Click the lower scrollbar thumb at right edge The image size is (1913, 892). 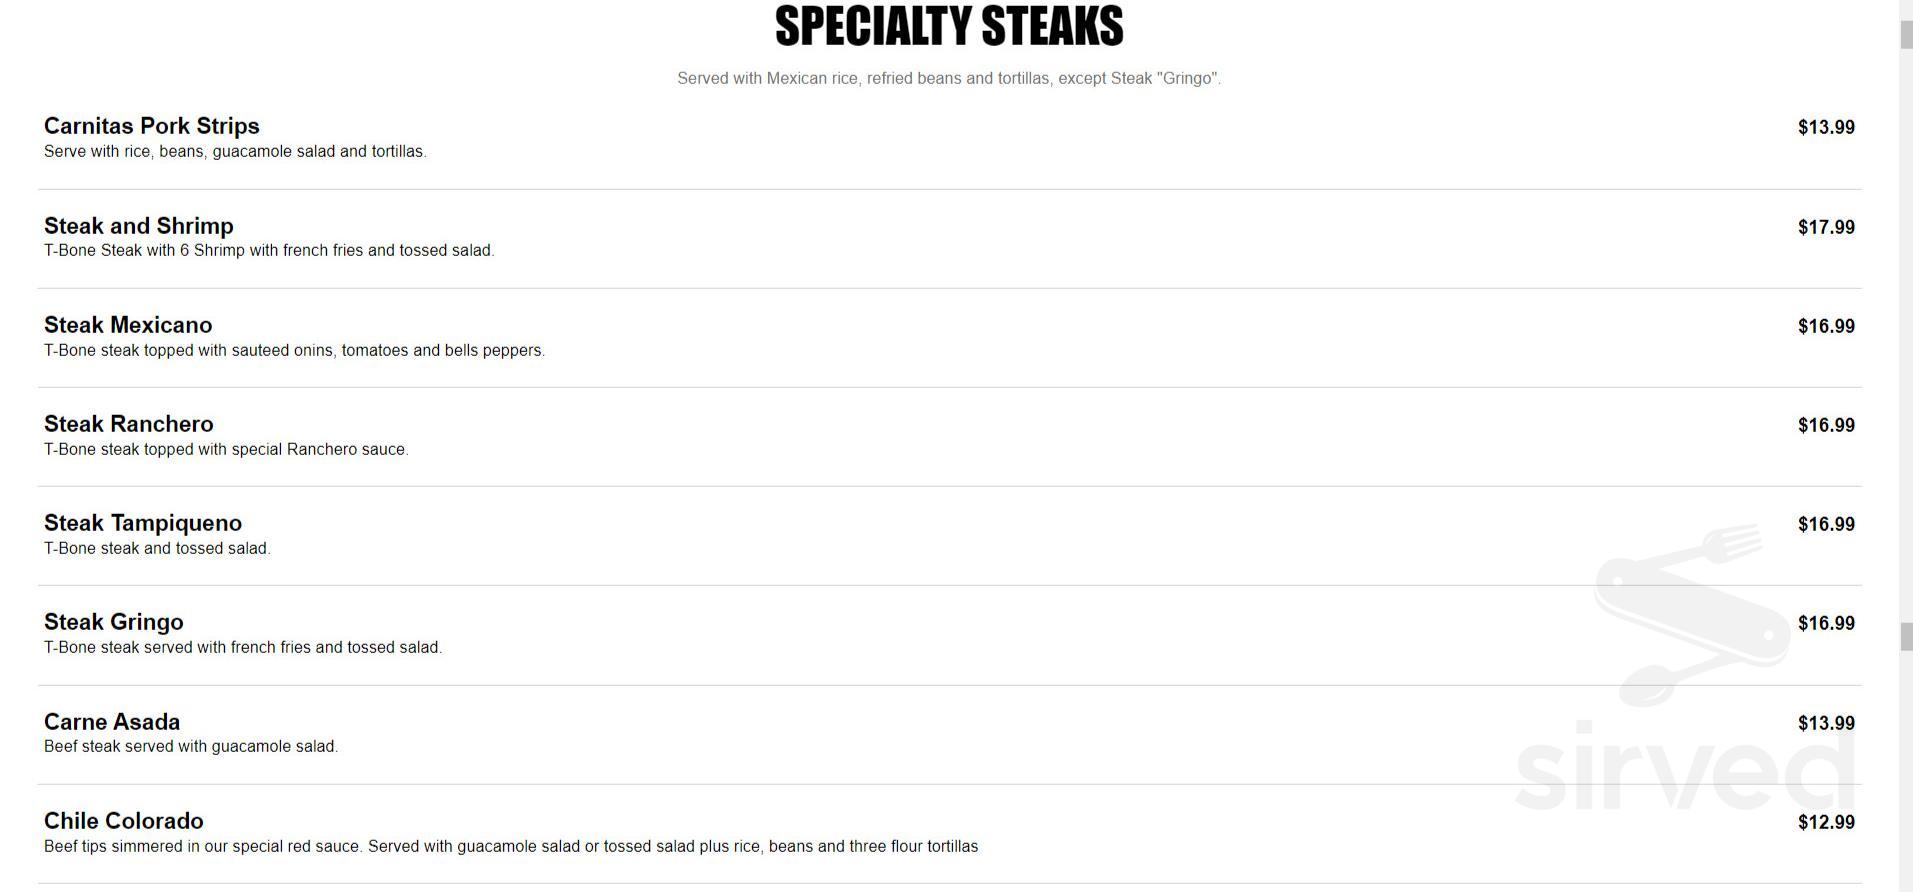pyautogui.click(x=1906, y=636)
